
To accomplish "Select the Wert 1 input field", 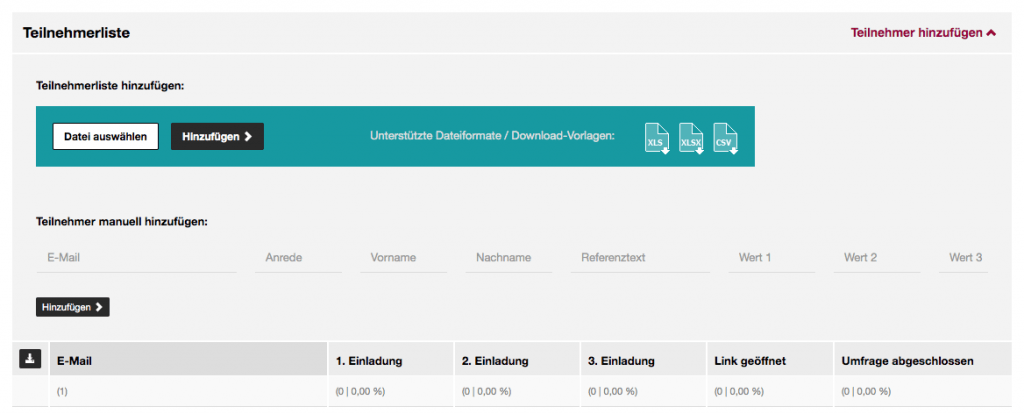I will tap(772, 258).
